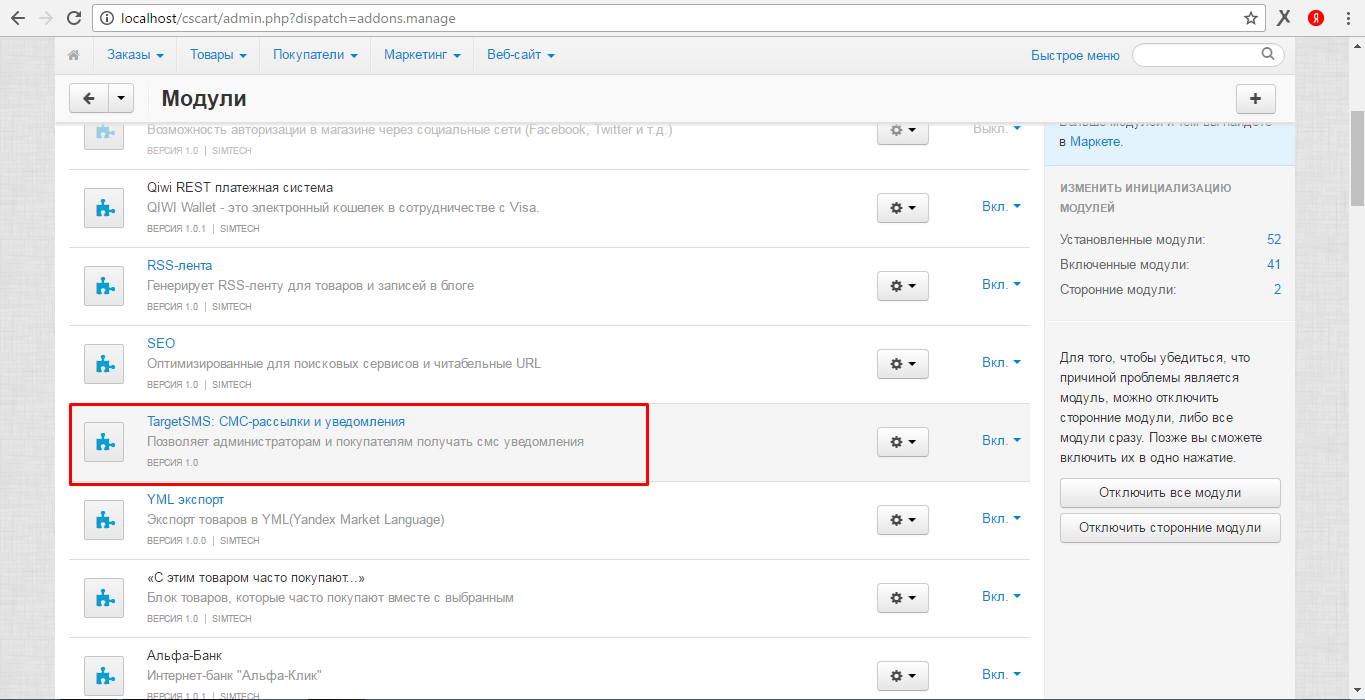Open the Заказы menu
The height and width of the screenshot is (700, 1365).
tap(136, 55)
